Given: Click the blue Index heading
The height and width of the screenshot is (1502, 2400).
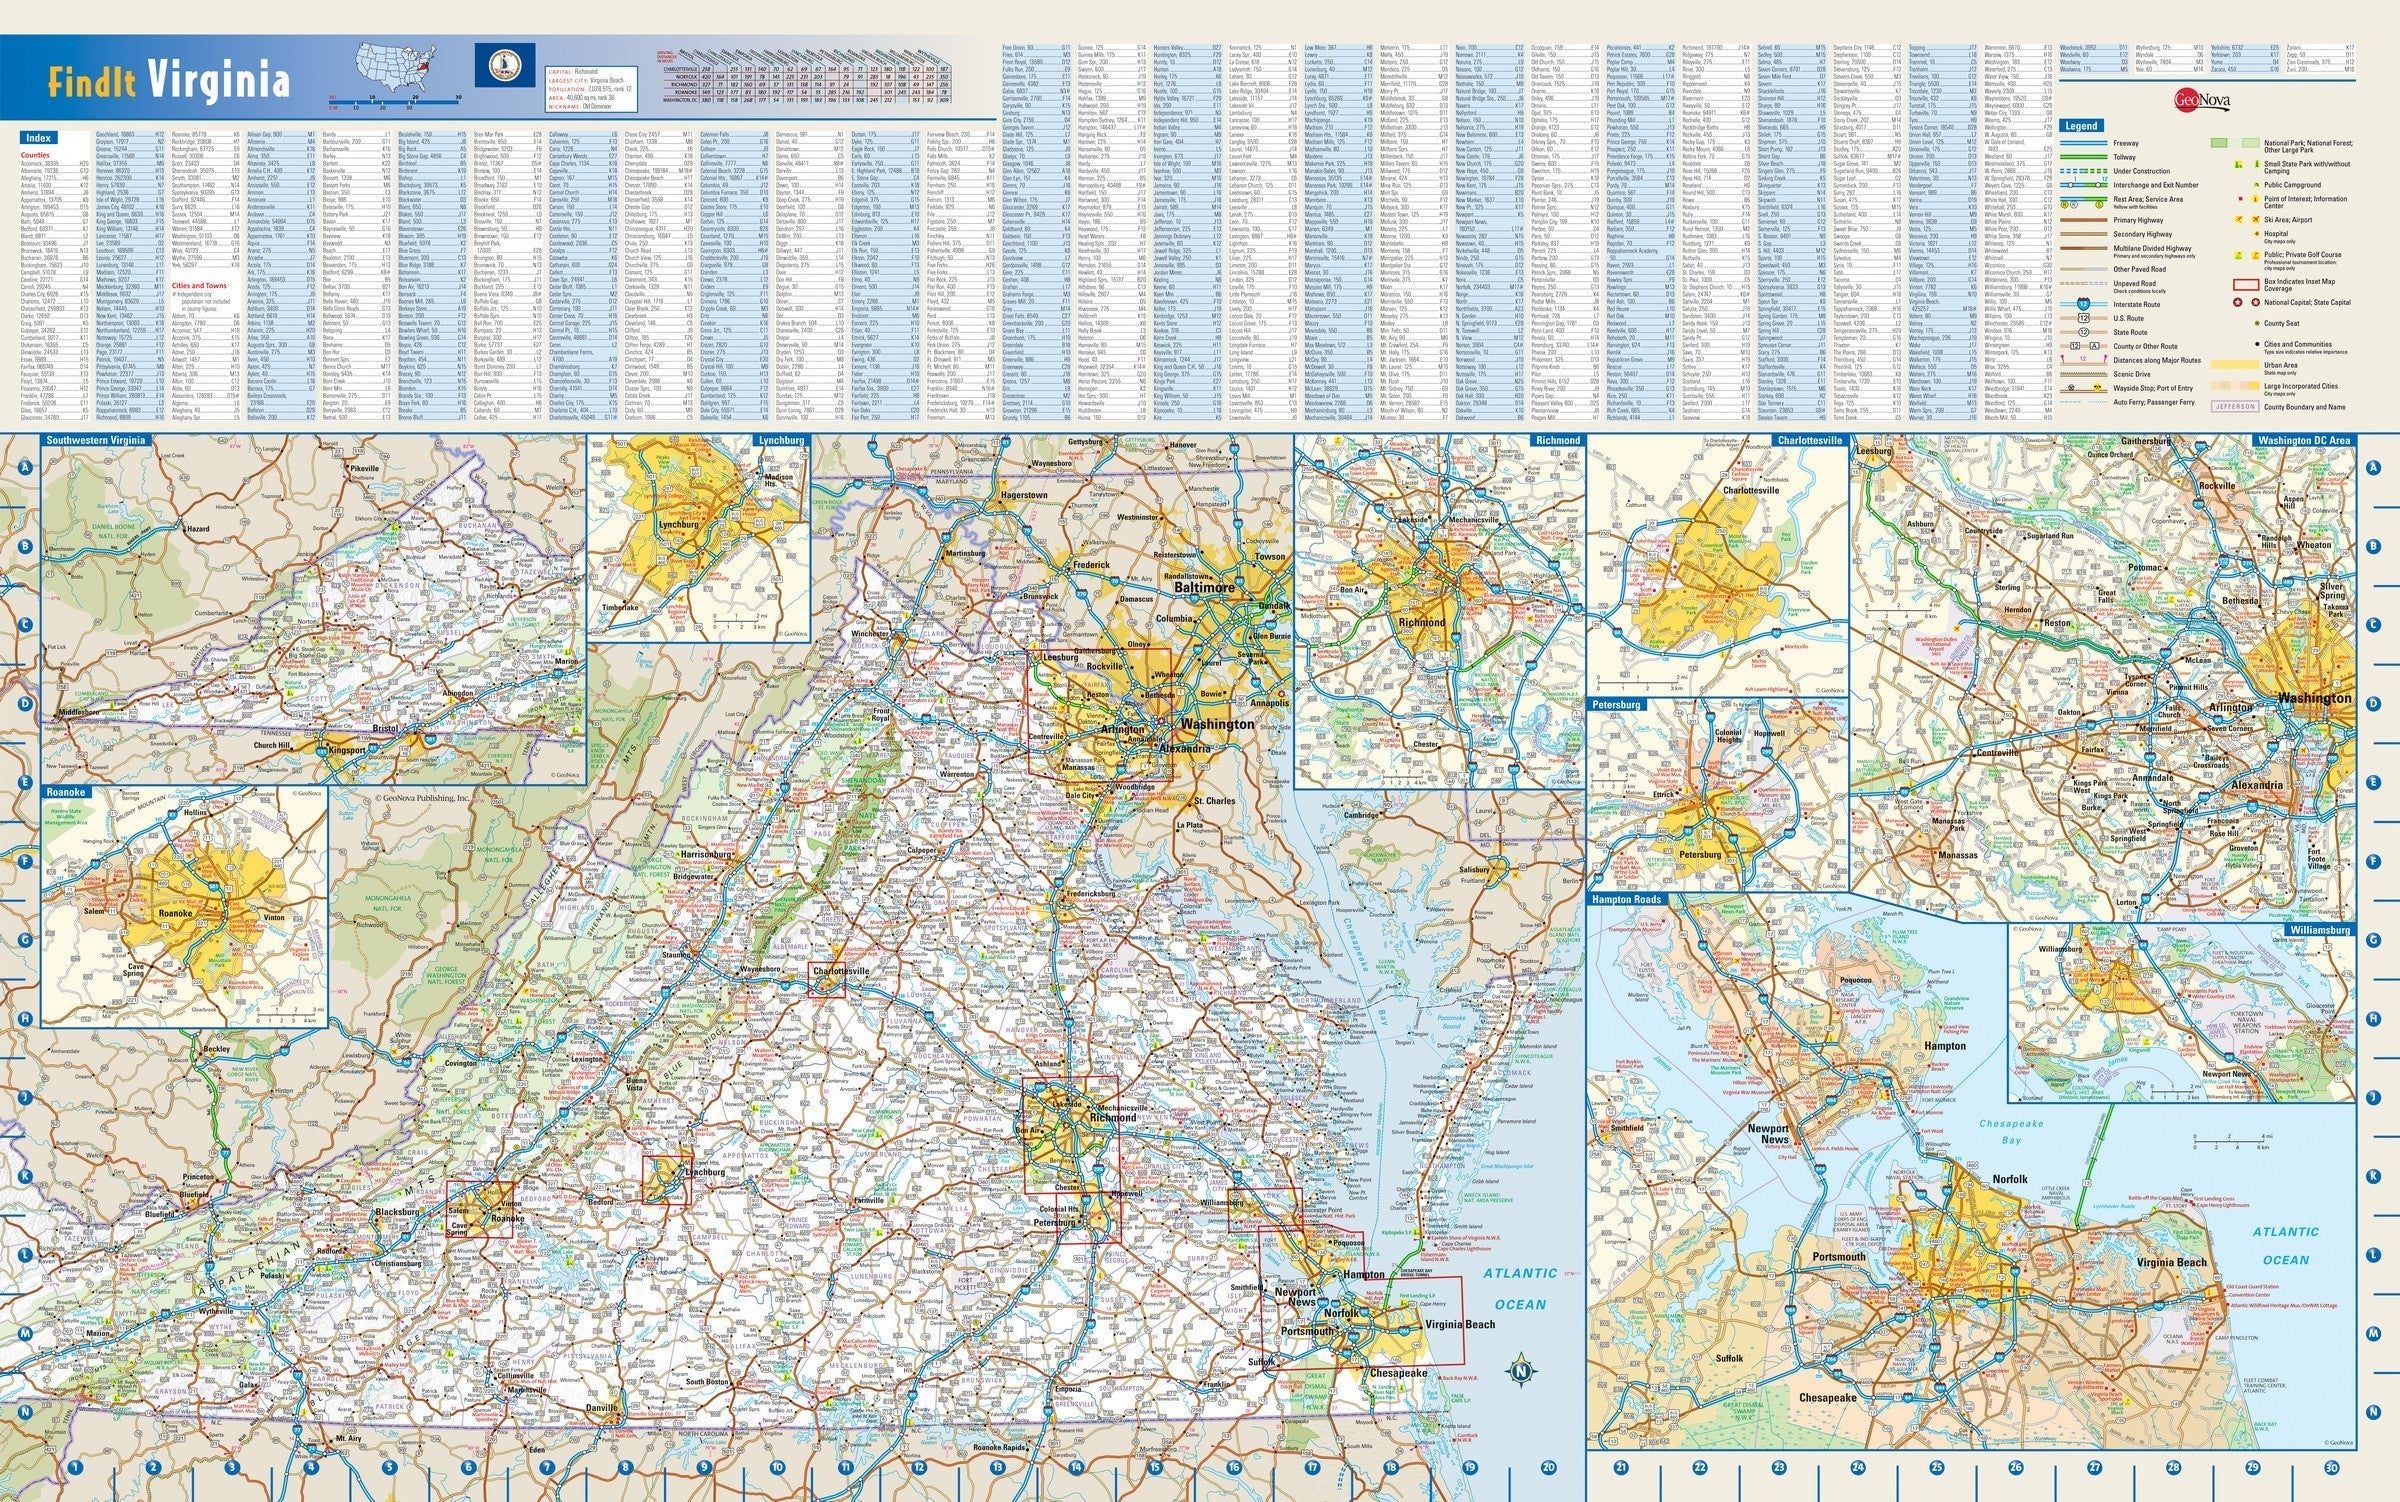Looking at the screenshot, I should pyautogui.click(x=38, y=138).
